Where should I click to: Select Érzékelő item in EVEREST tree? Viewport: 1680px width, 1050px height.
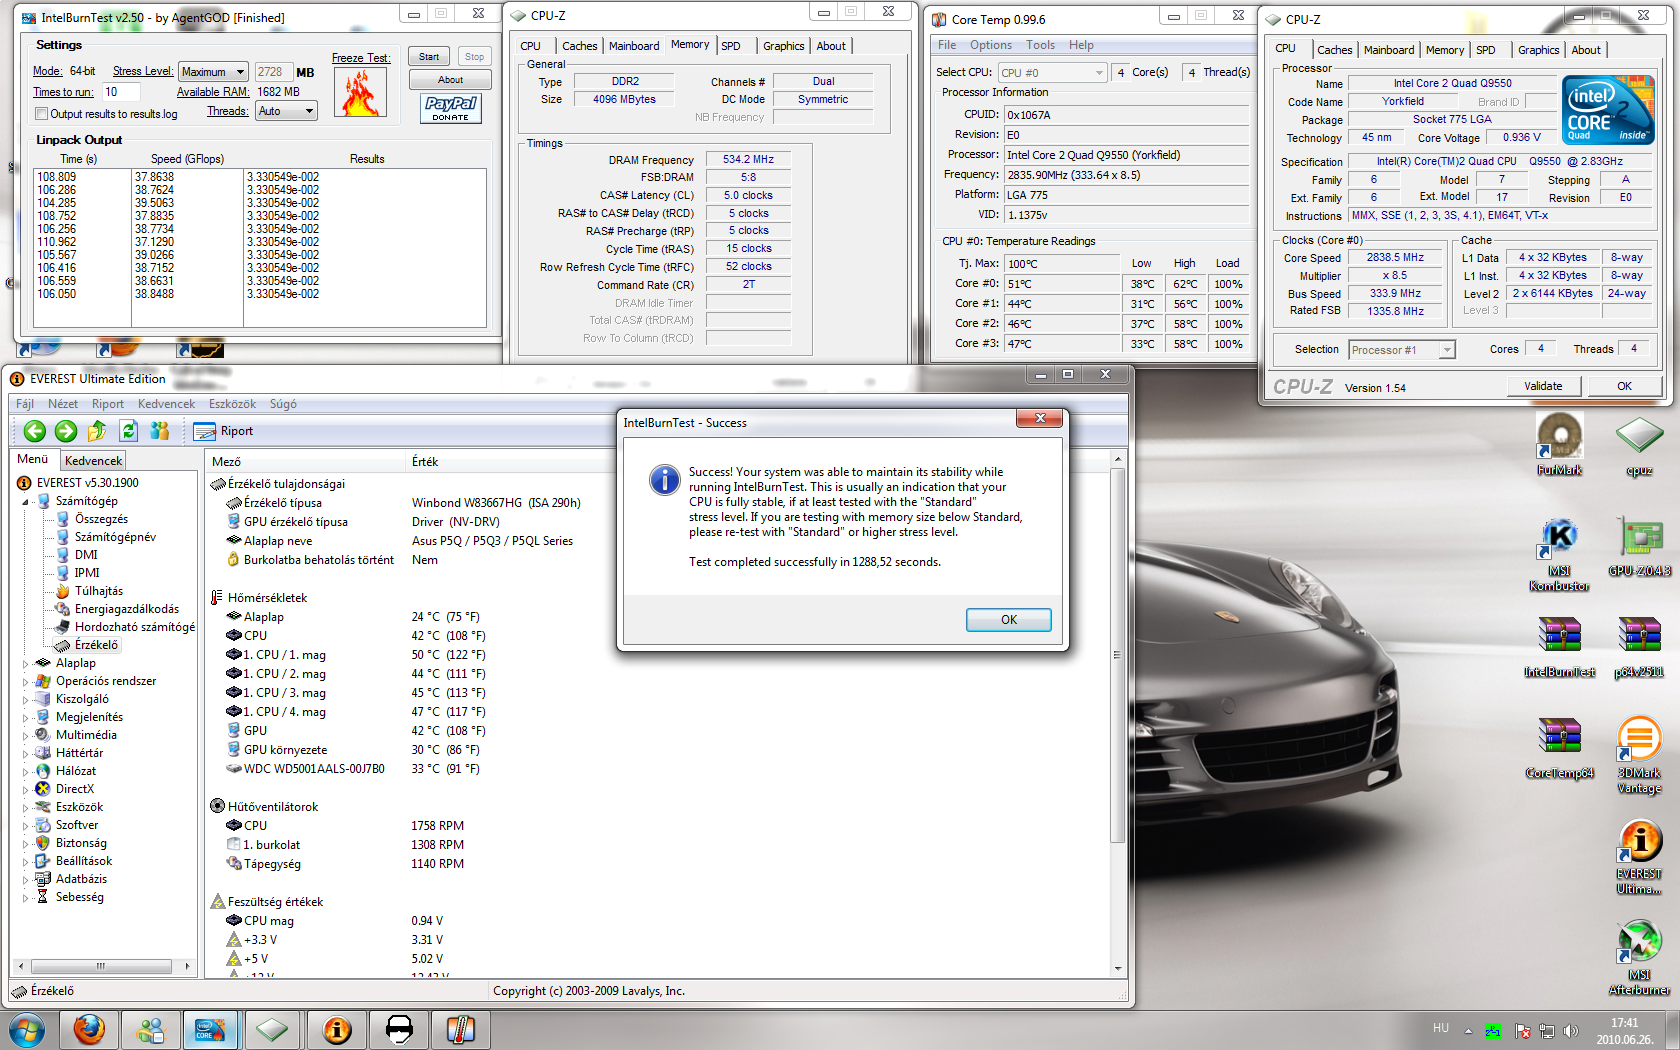96,645
